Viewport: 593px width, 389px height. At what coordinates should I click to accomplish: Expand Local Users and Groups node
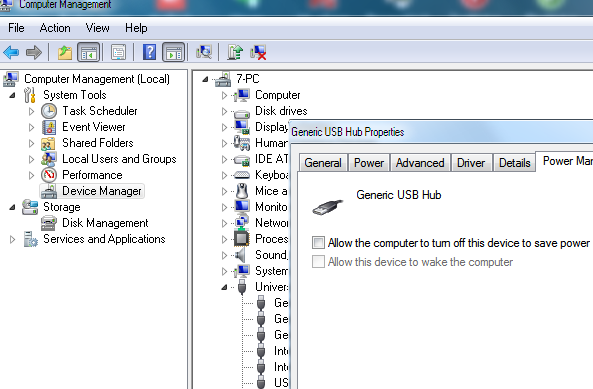pos(31,159)
